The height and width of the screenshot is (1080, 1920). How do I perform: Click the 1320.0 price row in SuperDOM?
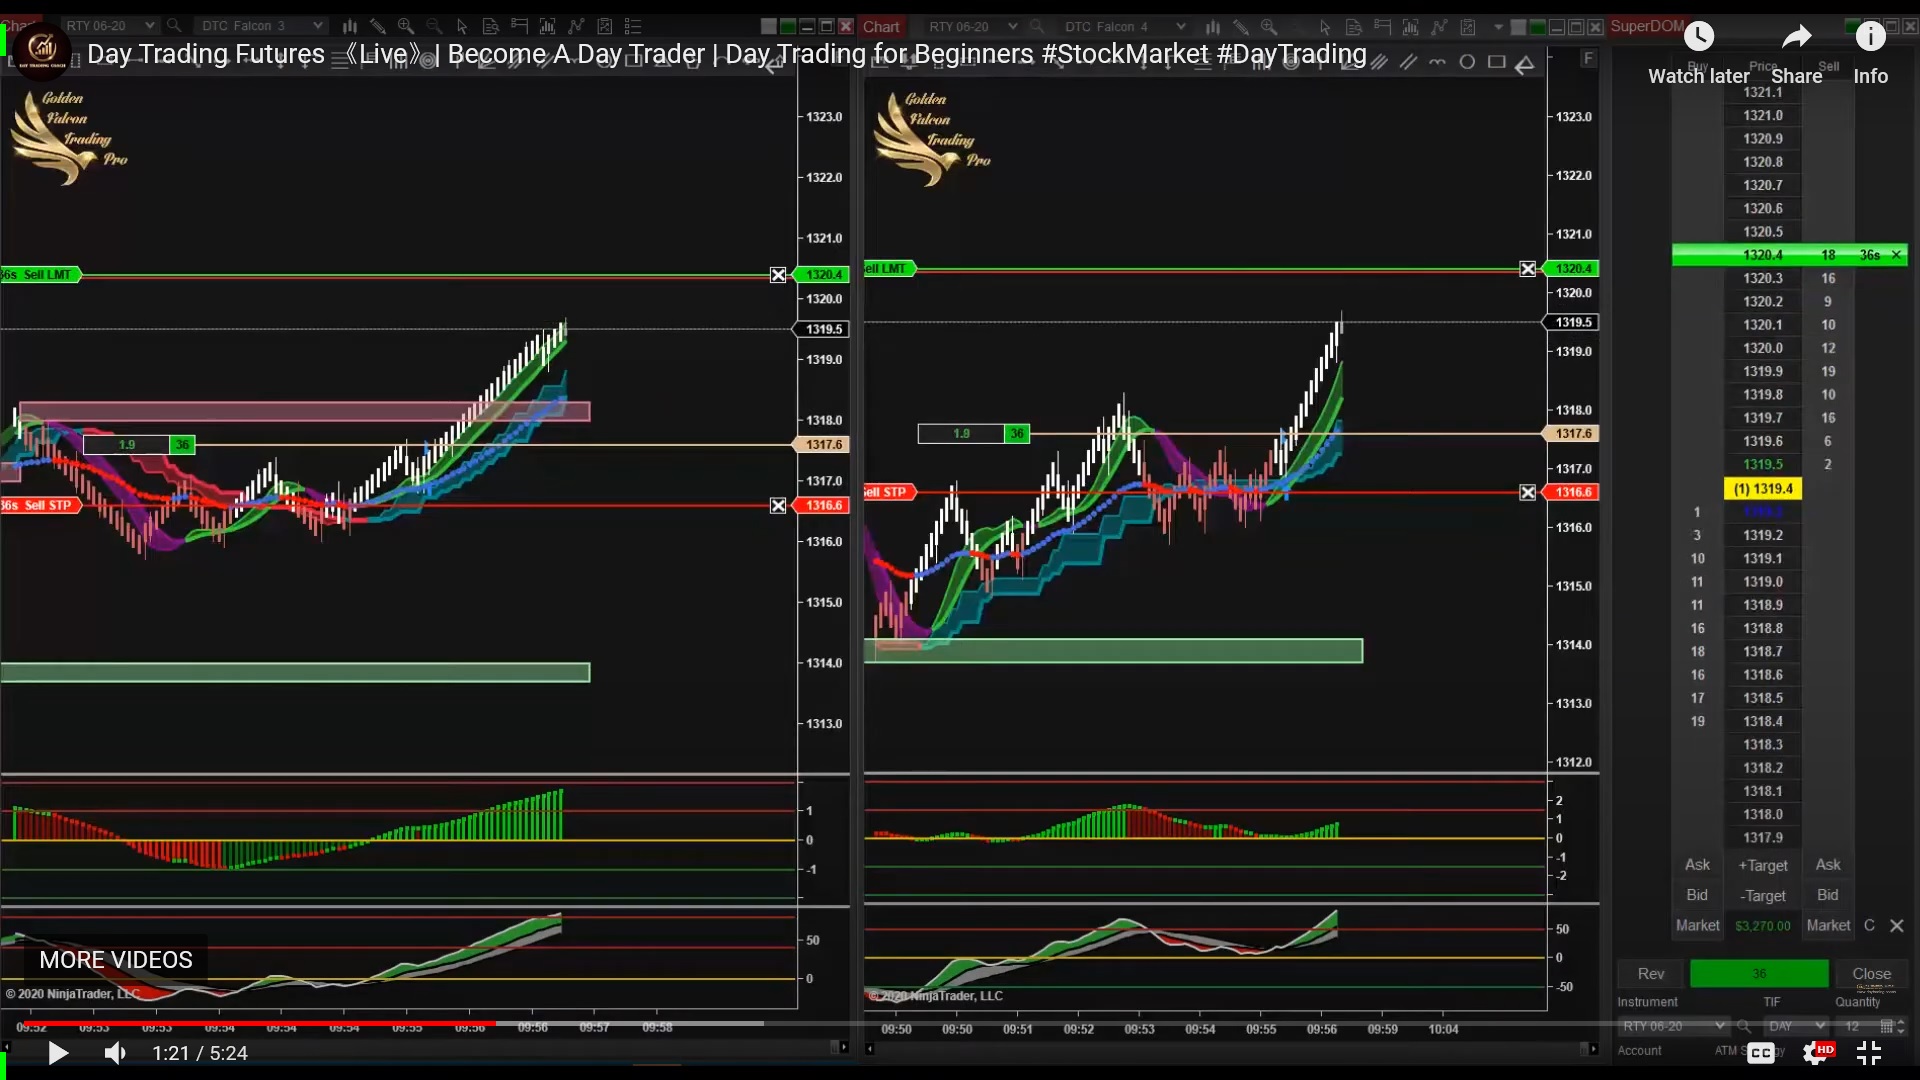(1763, 348)
